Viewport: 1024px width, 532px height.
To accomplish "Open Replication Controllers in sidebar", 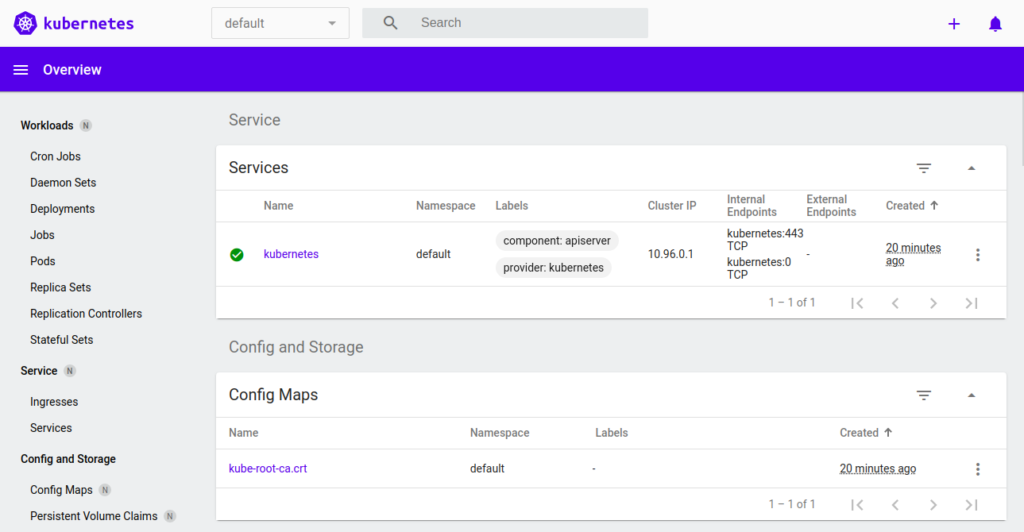I will 86,313.
